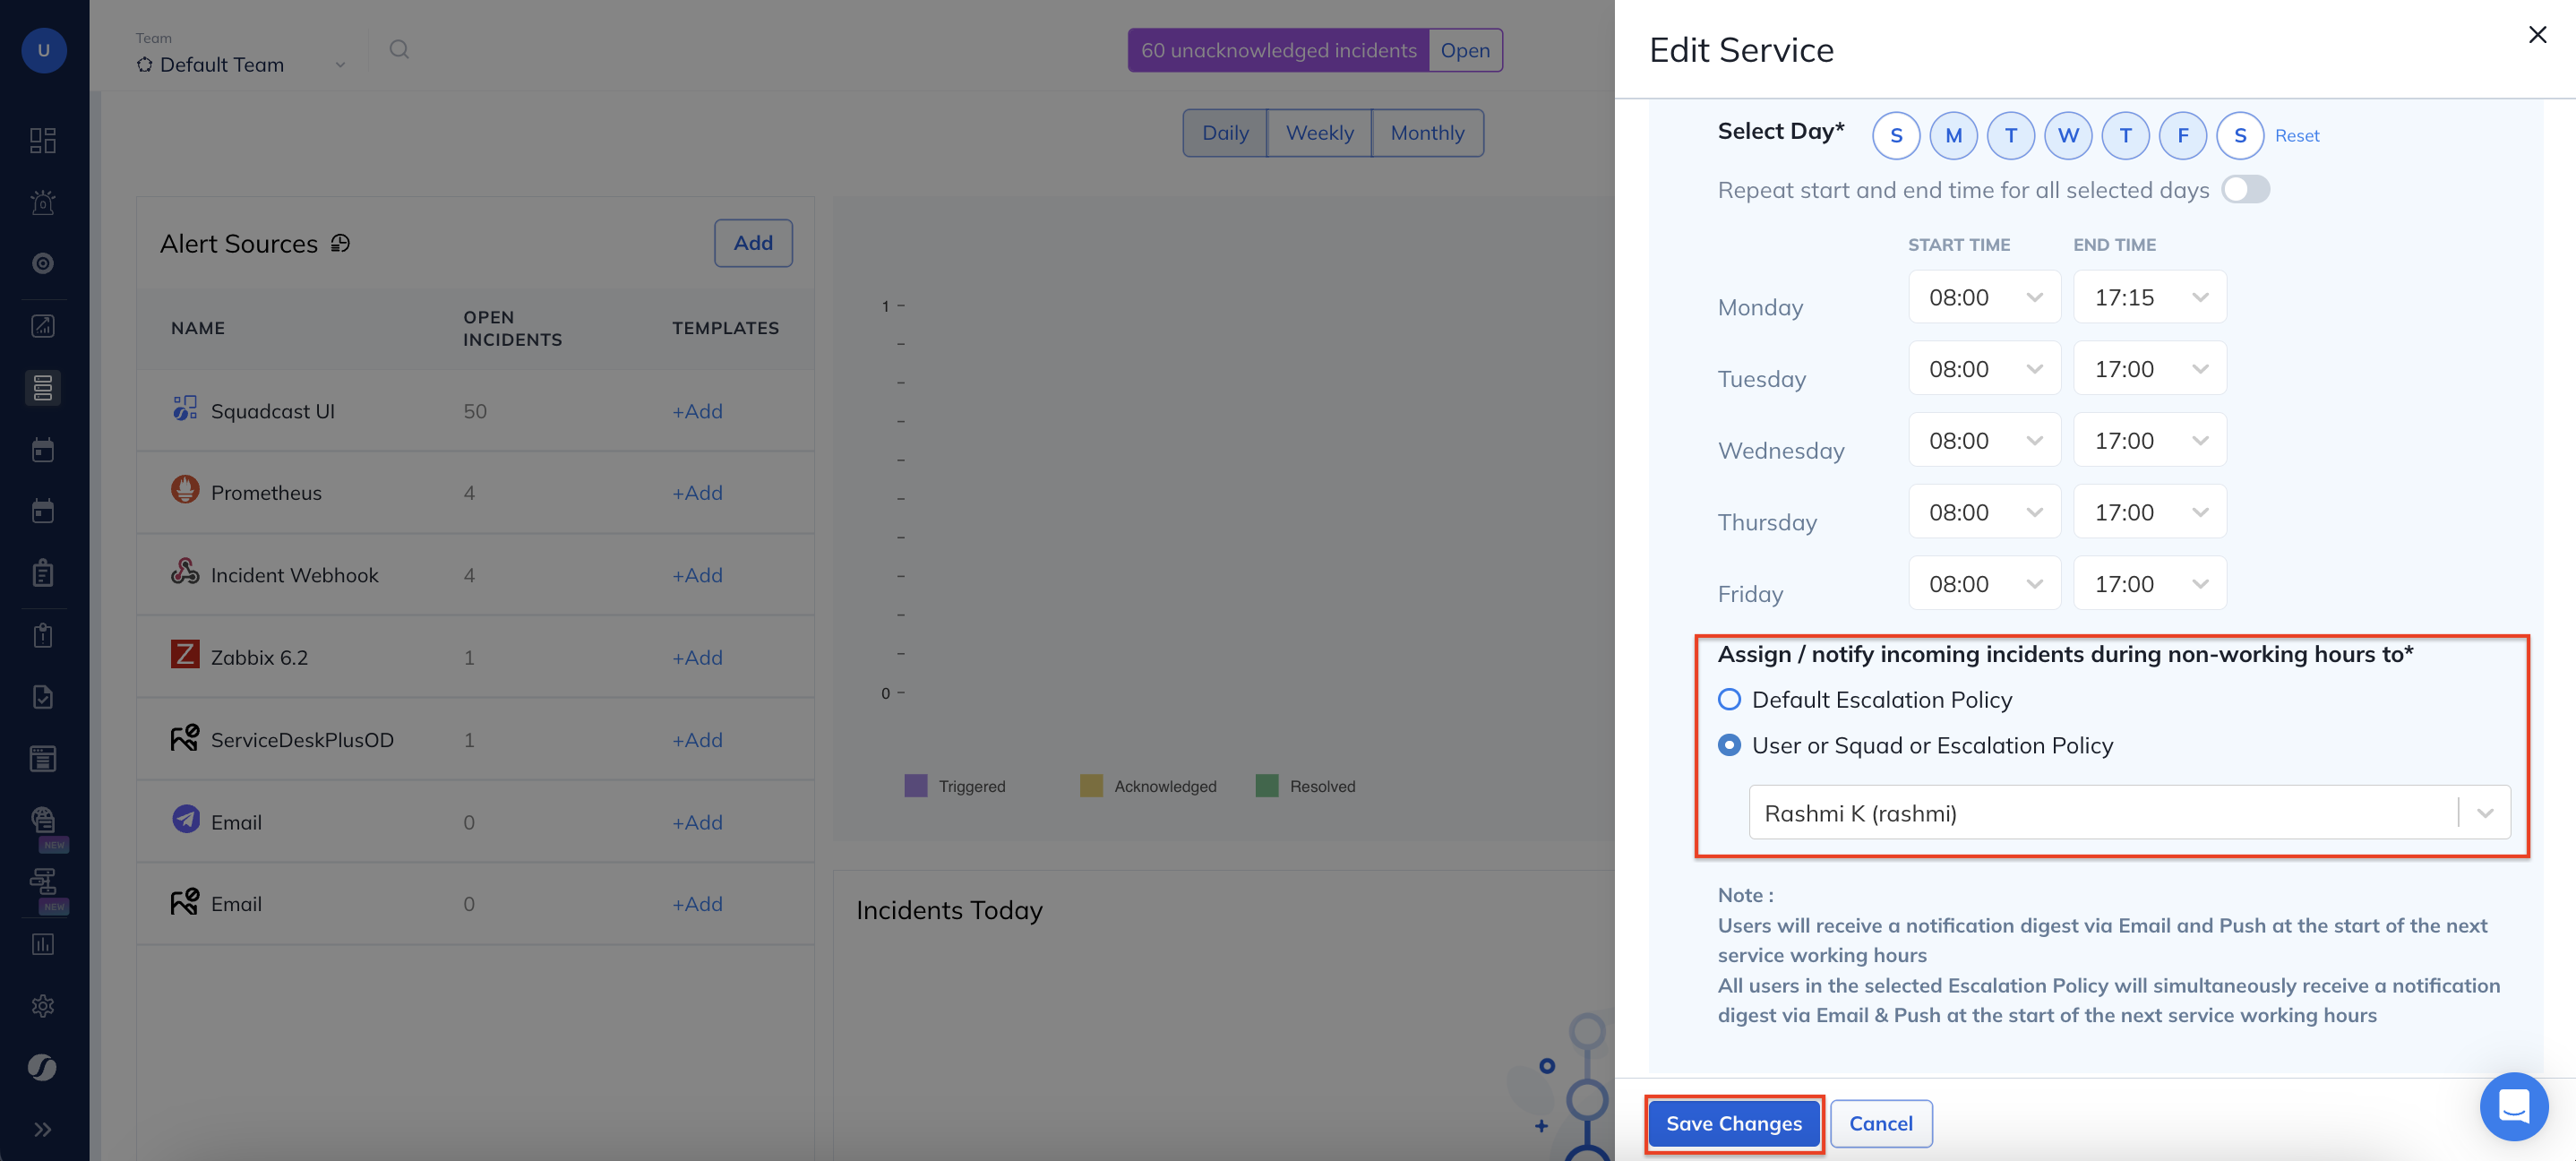The image size is (2576, 1161).
Task: Open the dashboard icon in sidebar
Action: pos(42,140)
